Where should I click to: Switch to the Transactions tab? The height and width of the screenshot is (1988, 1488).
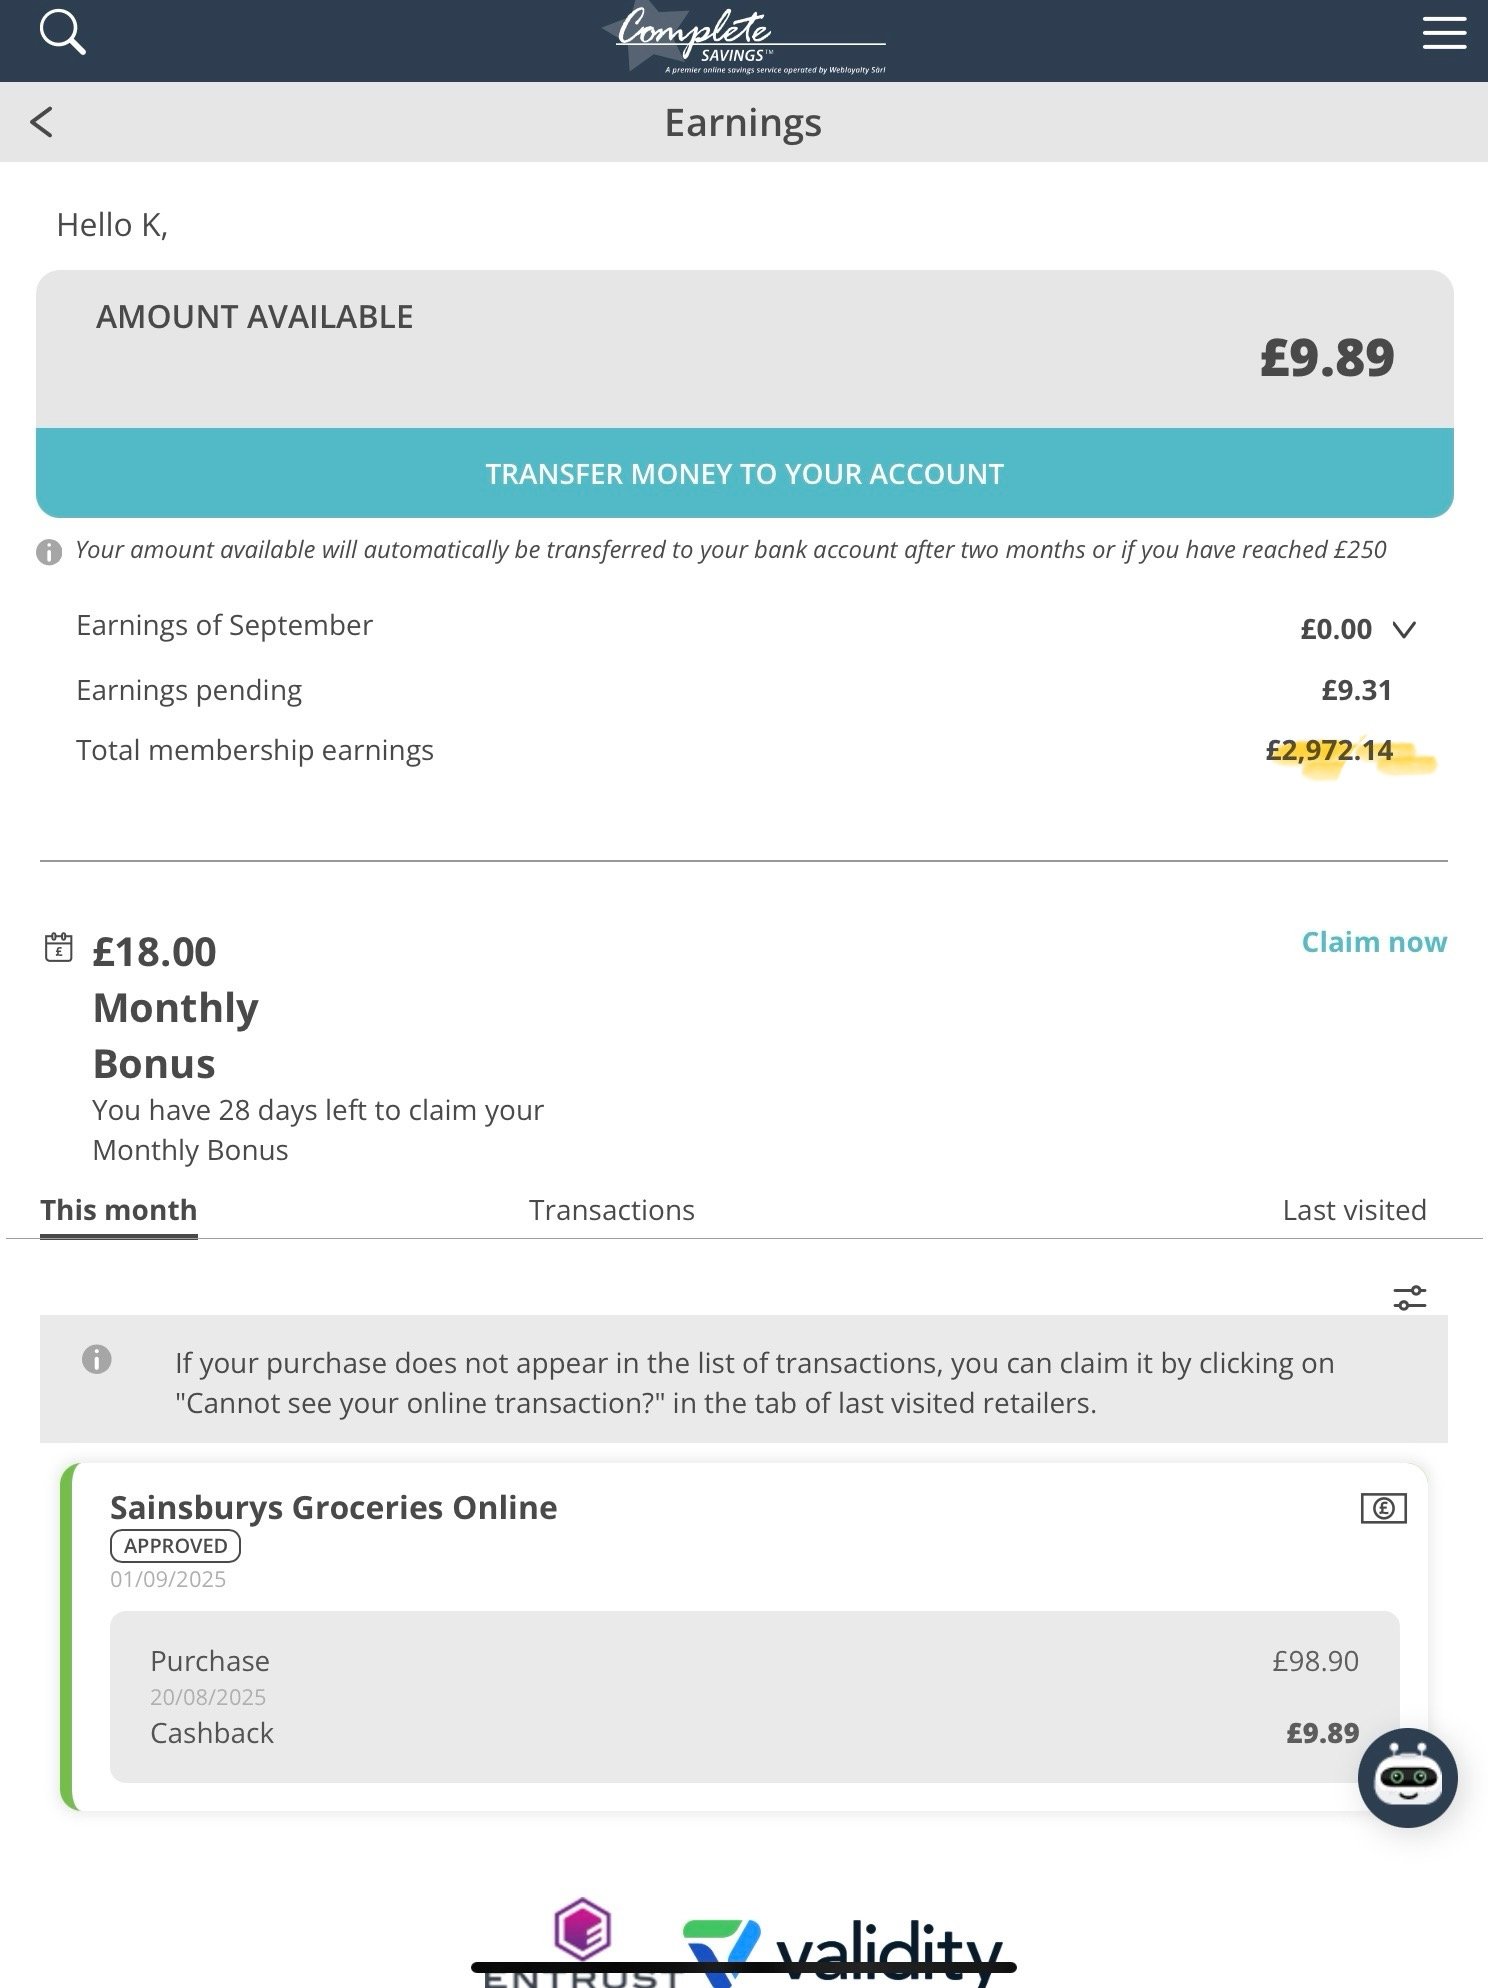coord(612,1210)
